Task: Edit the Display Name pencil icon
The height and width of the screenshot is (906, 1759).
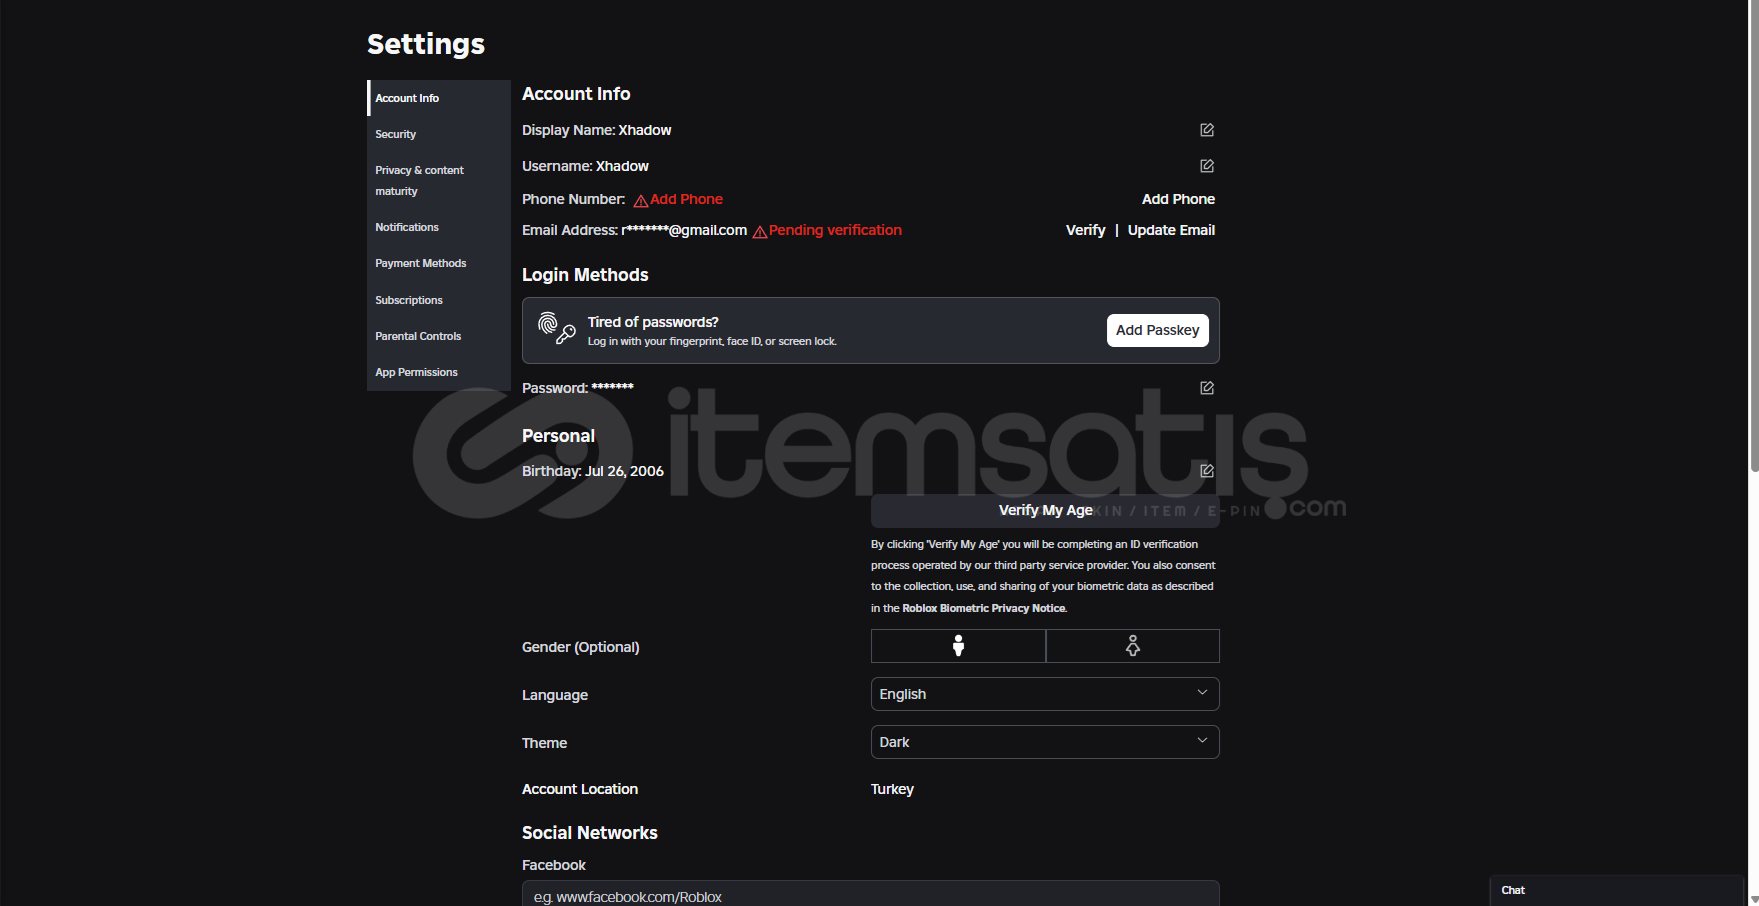Action: pyautogui.click(x=1207, y=130)
